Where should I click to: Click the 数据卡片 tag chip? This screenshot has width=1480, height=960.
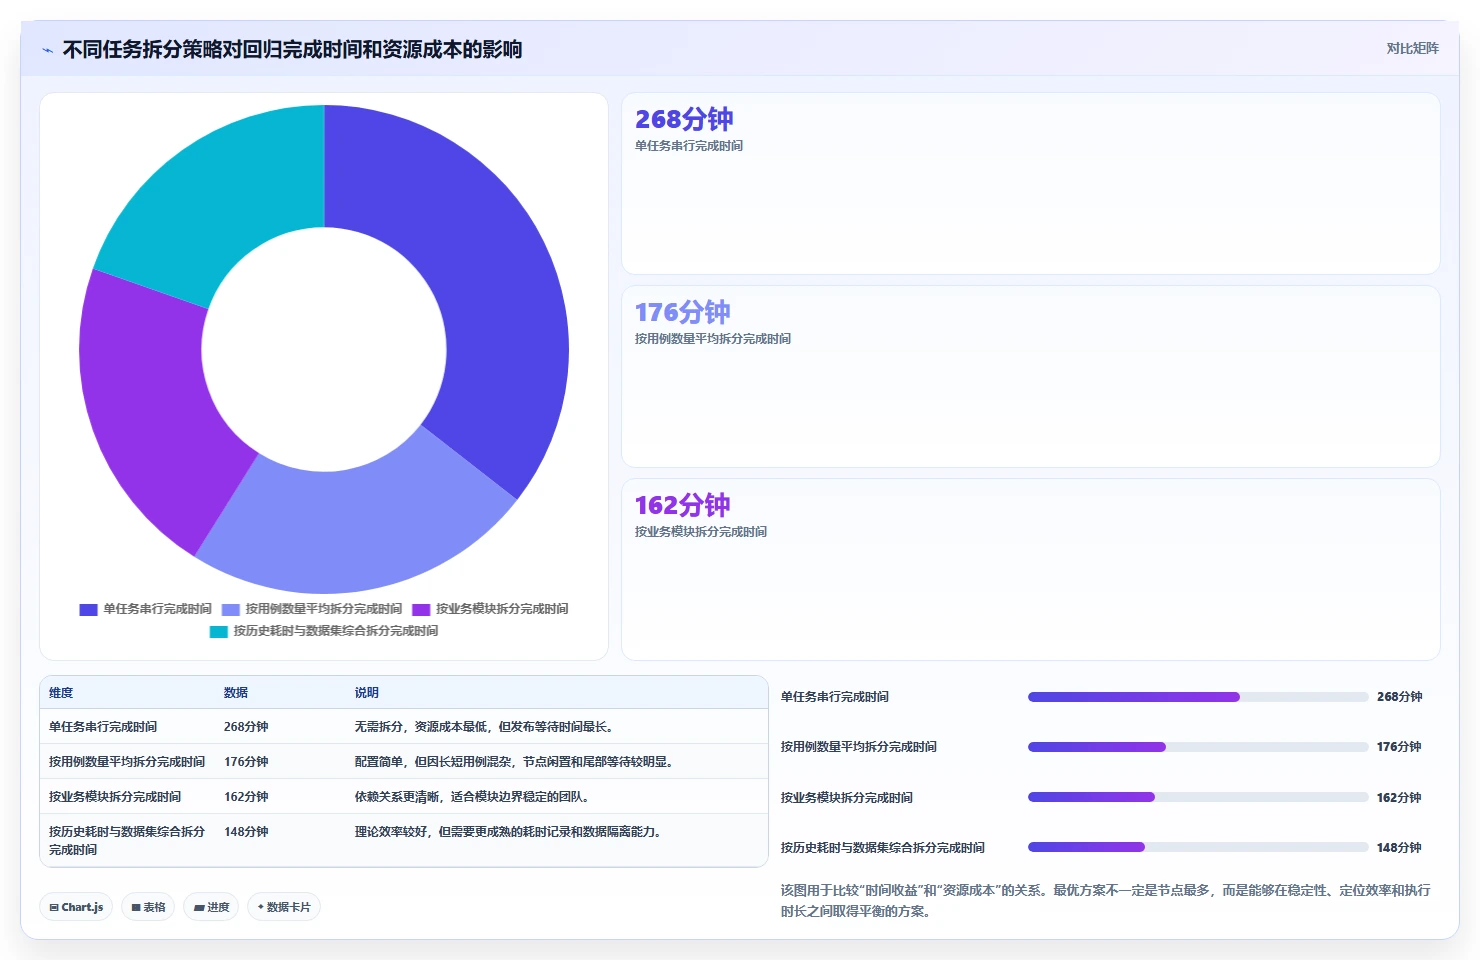pyautogui.click(x=284, y=907)
